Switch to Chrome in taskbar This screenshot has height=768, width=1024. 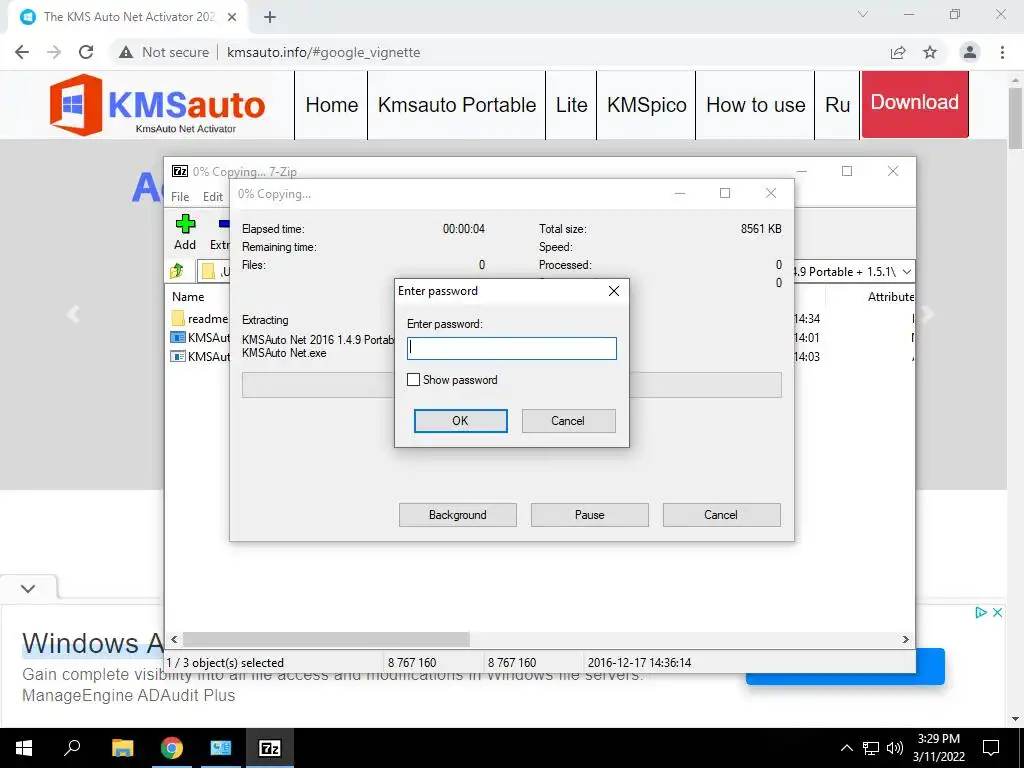point(172,748)
